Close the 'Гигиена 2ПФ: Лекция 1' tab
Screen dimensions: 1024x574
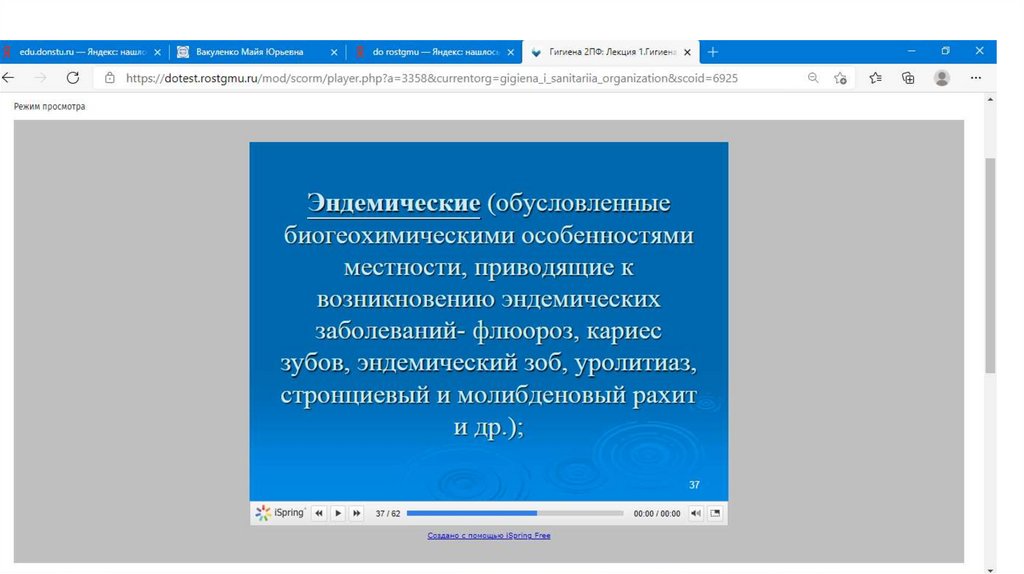tap(687, 52)
